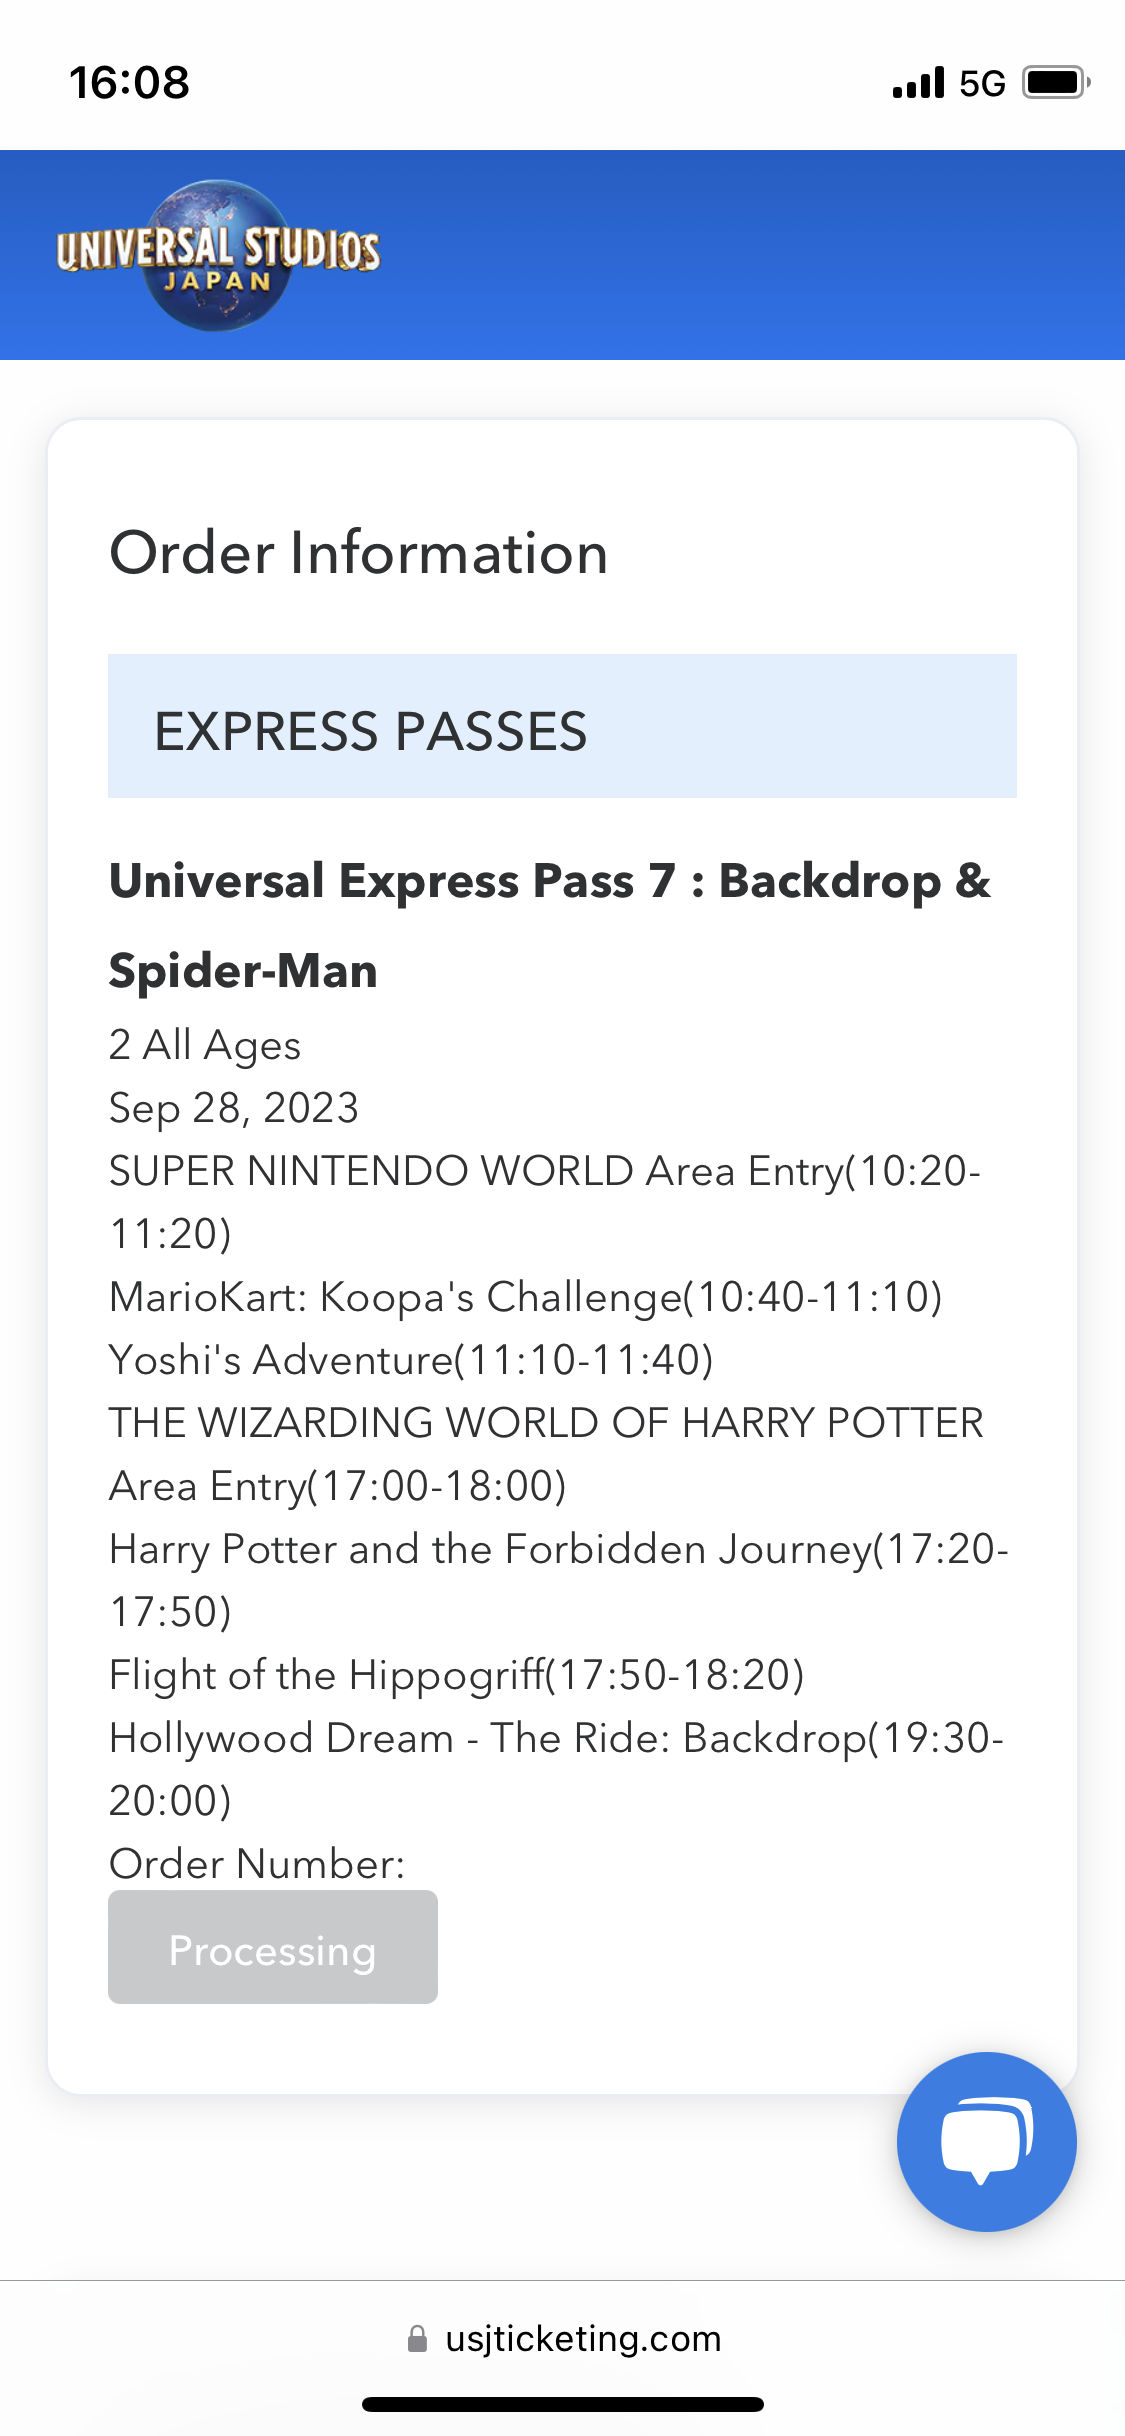Tap the Hollywood Dream Backdrop ride entry
Viewport: 1125px width, 2436px height.
point(555,1768)
